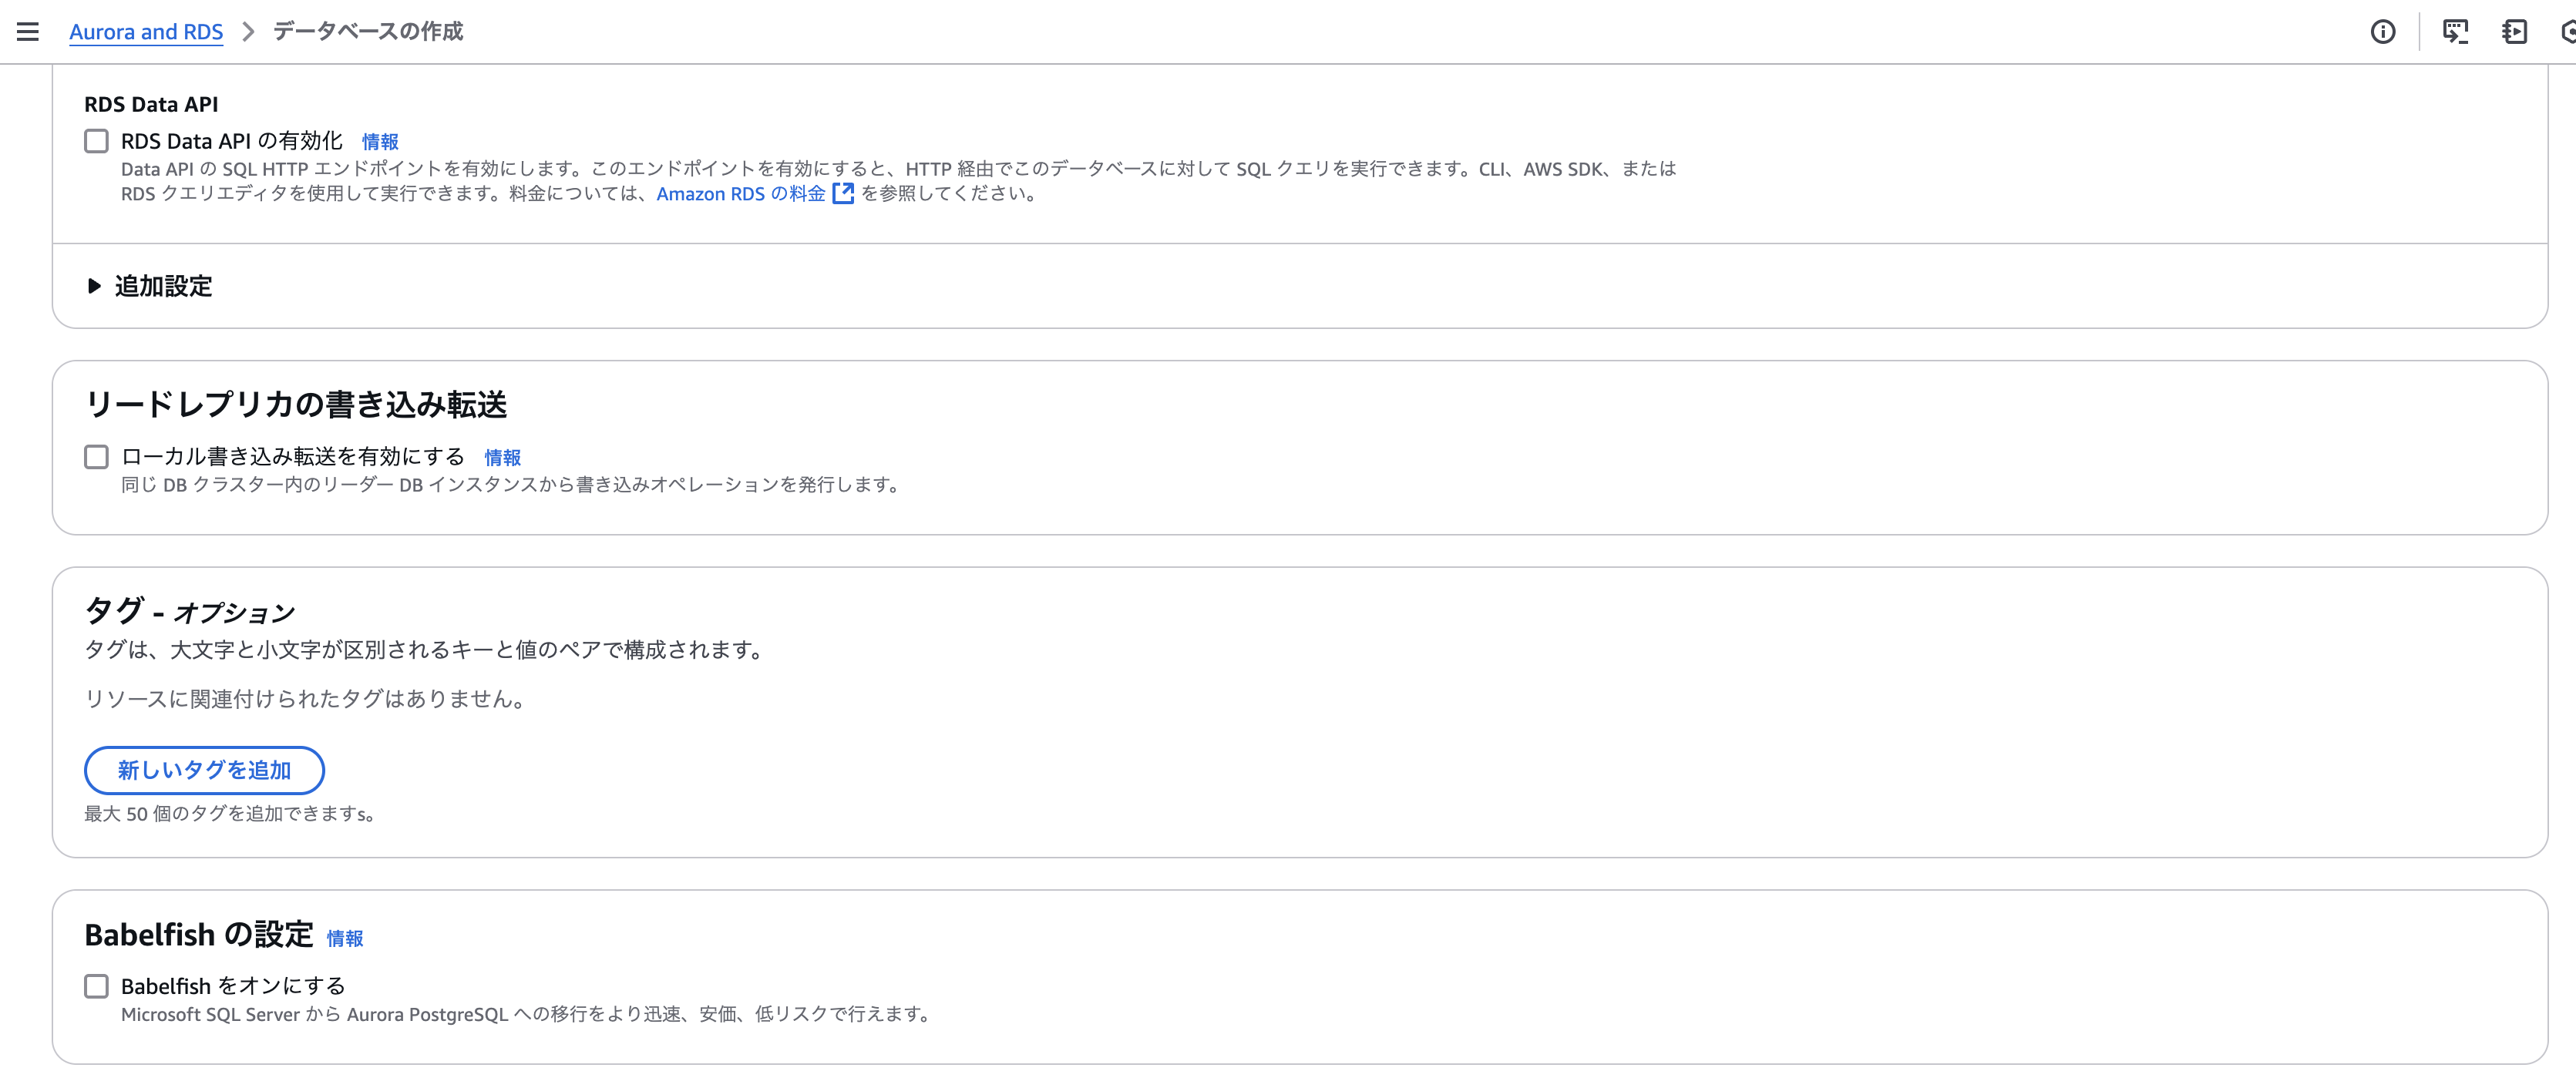Open the Amazon RDS の料金 pricing link
Screen dimensions: 2576x1088
point(740,194)
